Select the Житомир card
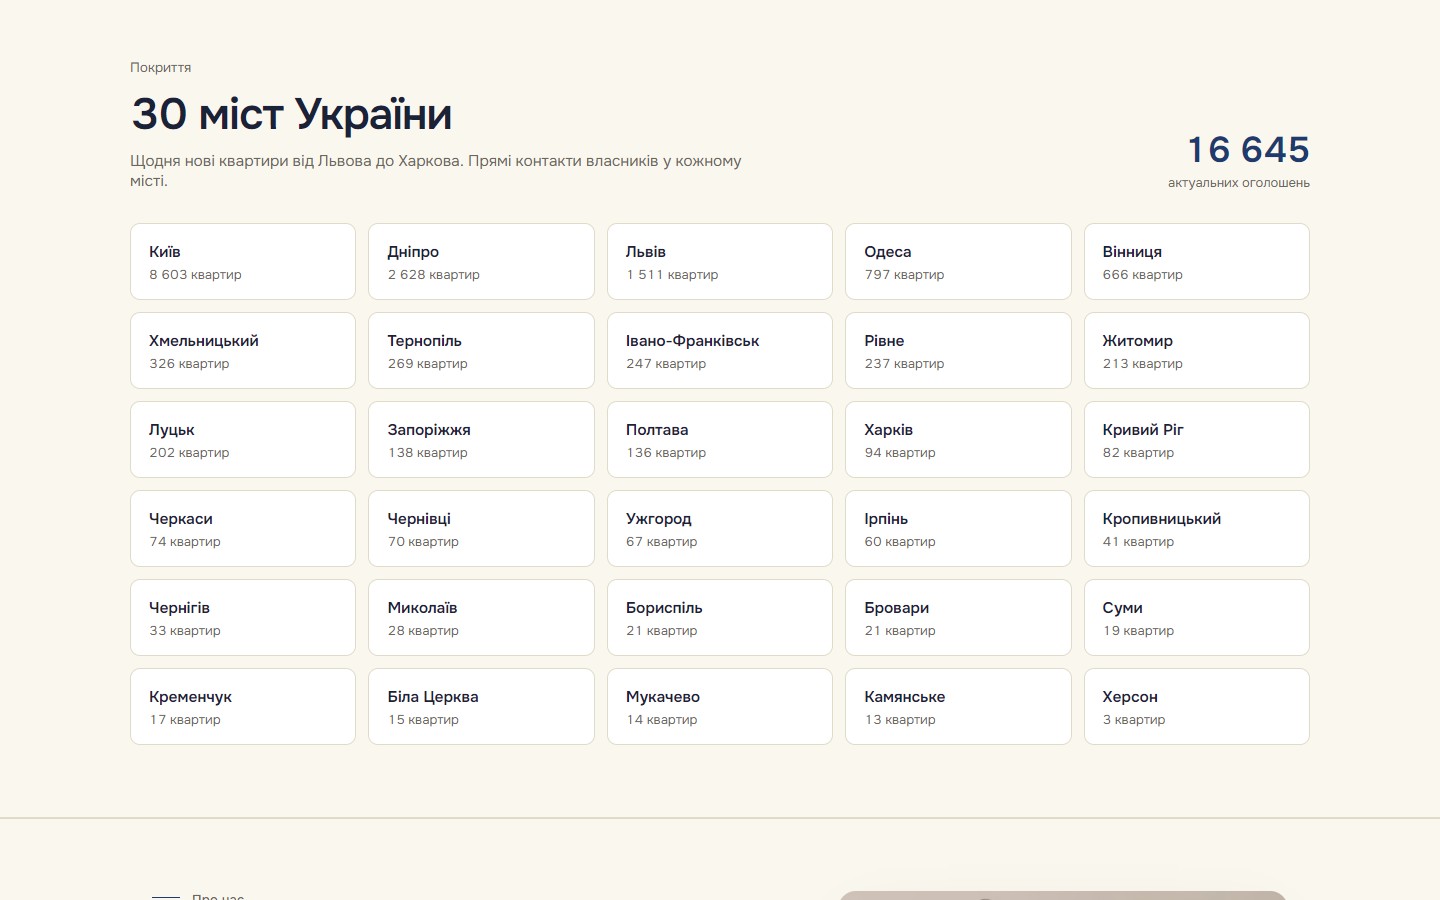 point(1197,350)
